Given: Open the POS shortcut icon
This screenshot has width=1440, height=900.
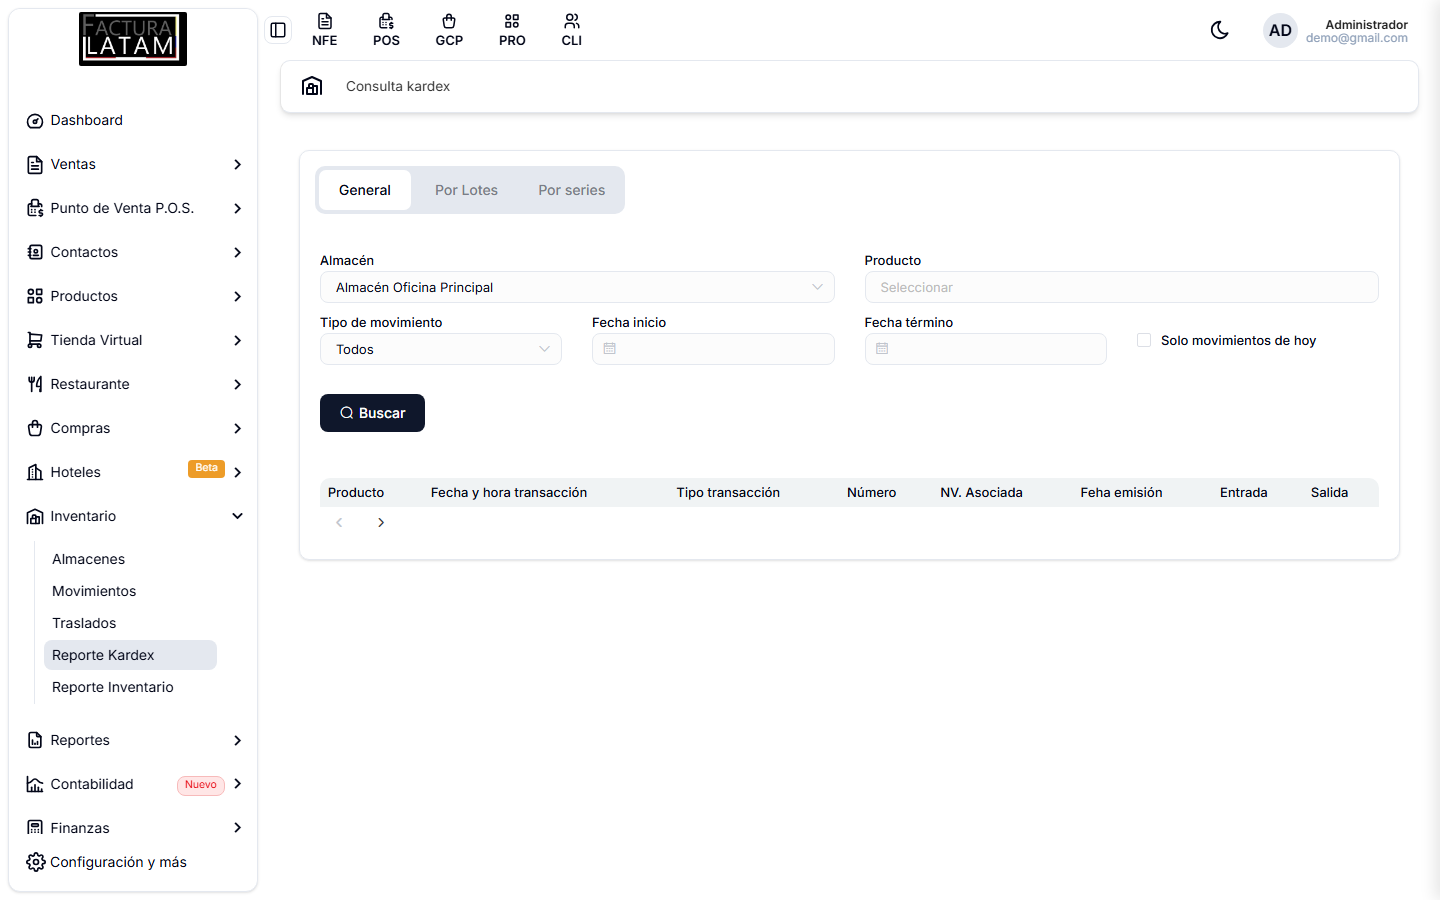Looking at the screenshot, I should (x=386, y=30).
